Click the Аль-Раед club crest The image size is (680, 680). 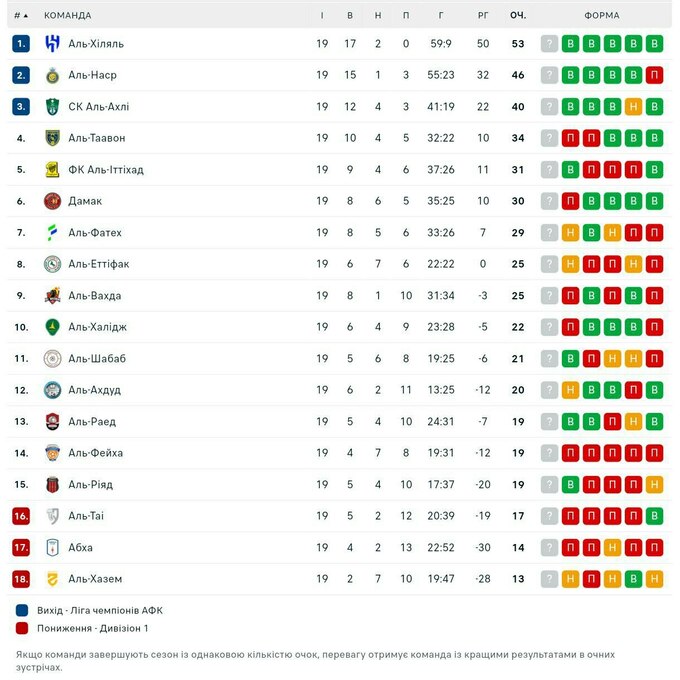pyautogui.click(x=52, y=422)
